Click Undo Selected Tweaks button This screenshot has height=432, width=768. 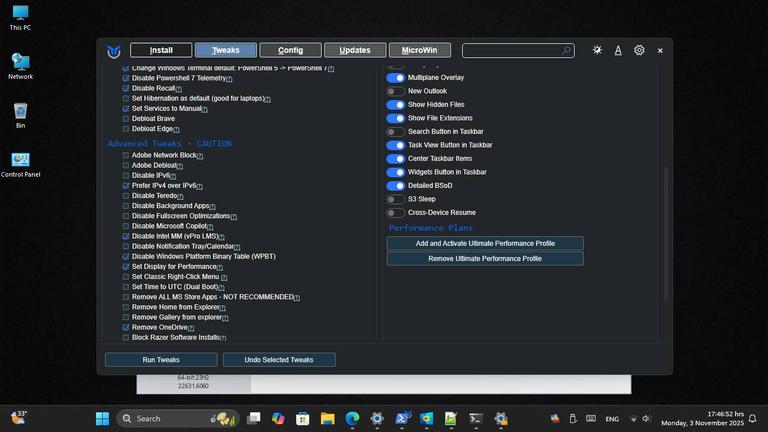coord(279,360)
